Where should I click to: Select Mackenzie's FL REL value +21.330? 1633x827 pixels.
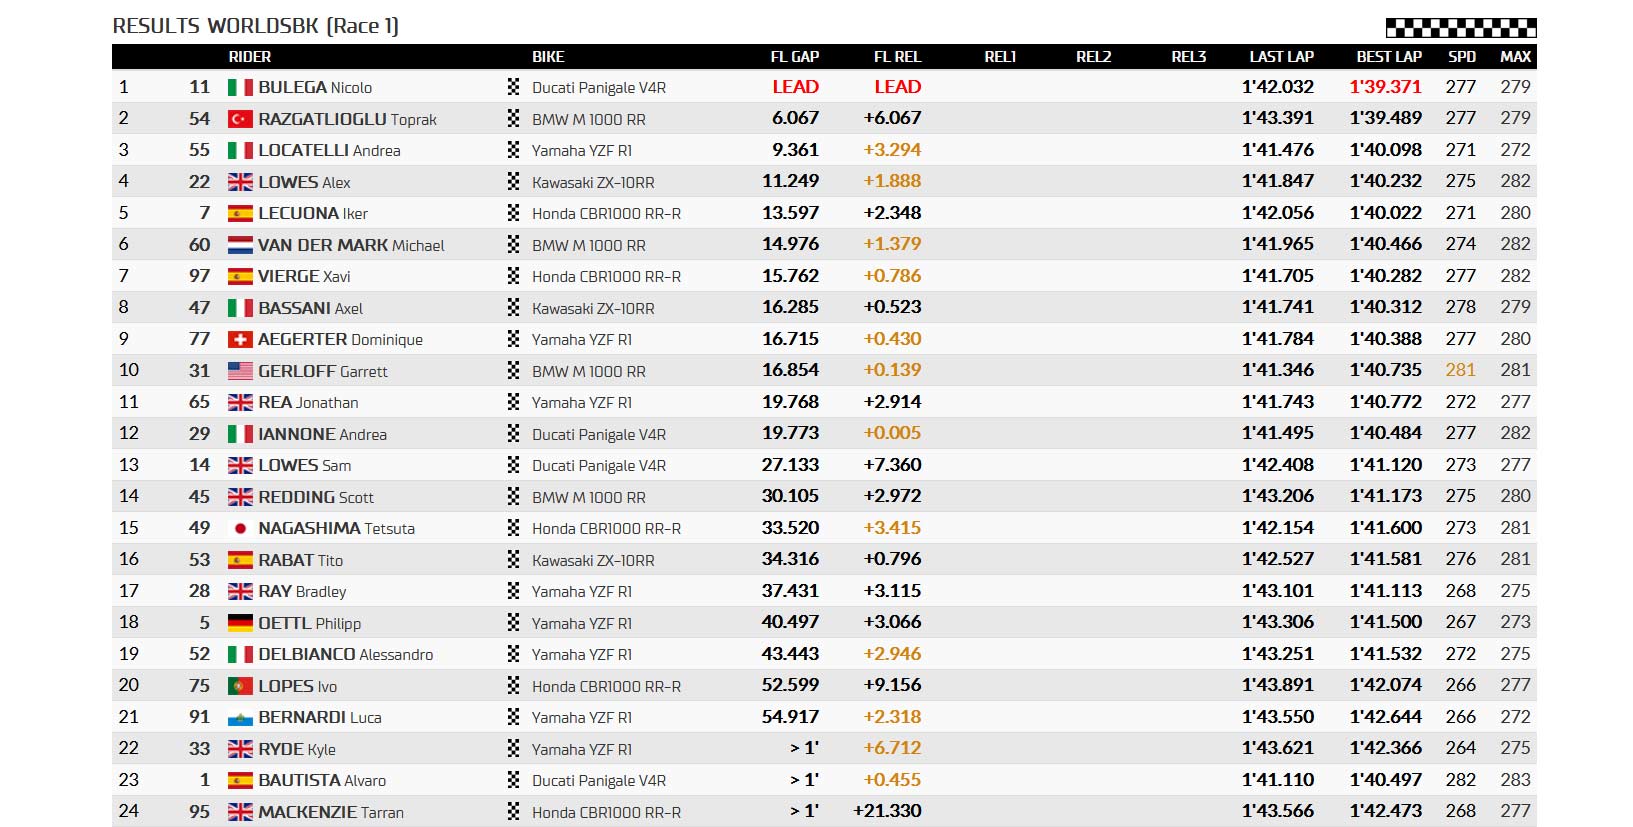888,811
